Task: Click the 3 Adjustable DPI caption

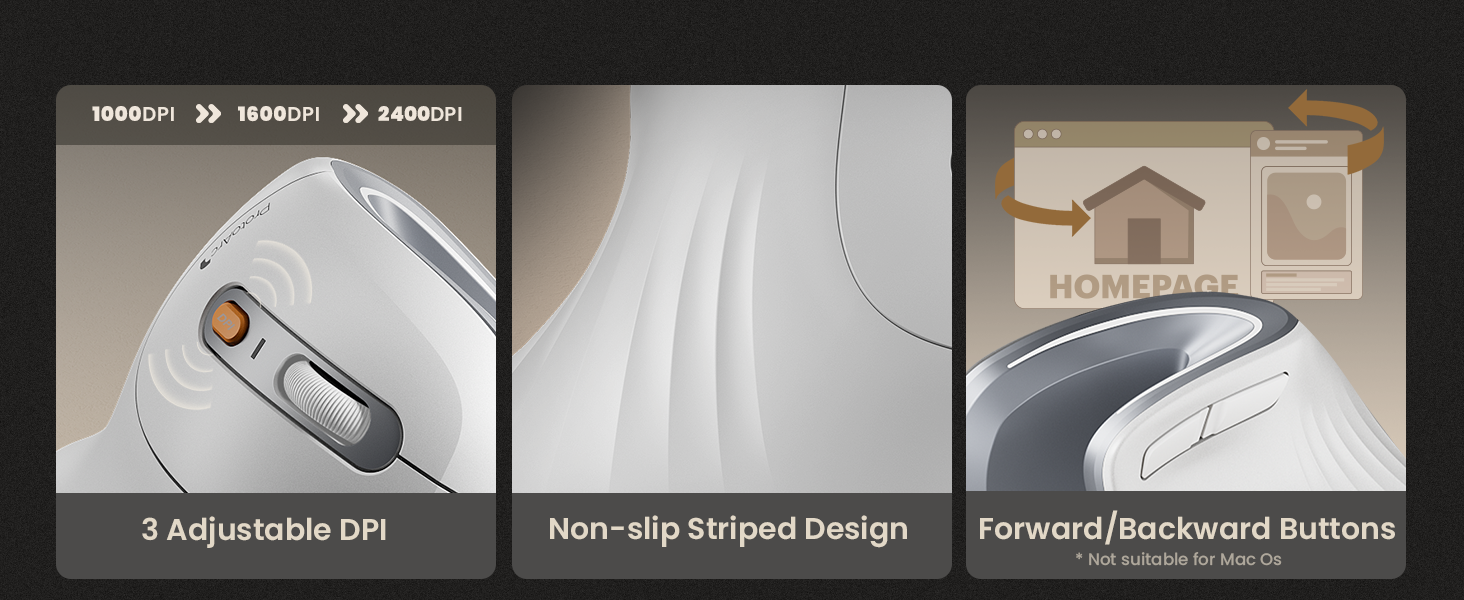Action: point(264,529)
